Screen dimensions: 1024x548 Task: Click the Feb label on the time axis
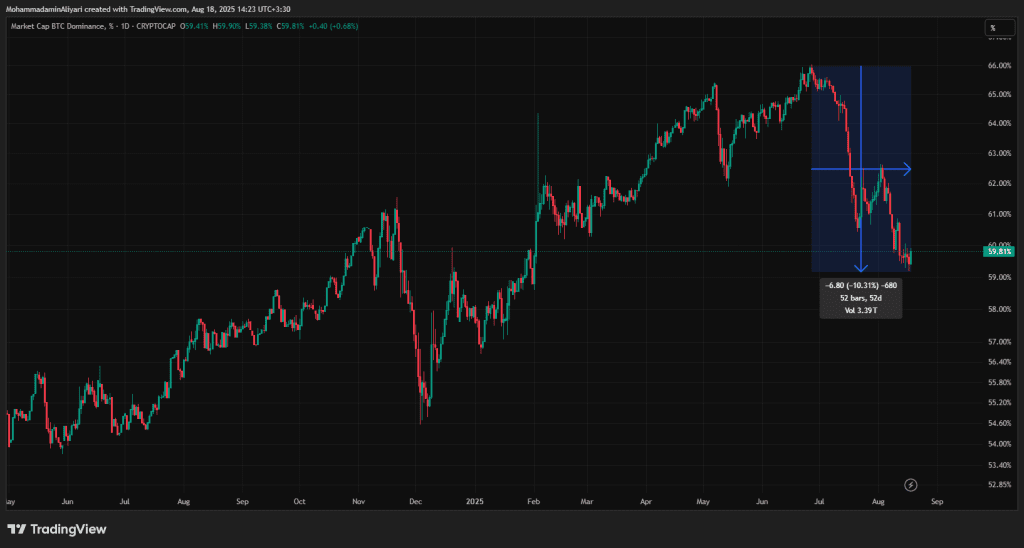(533, 503)
